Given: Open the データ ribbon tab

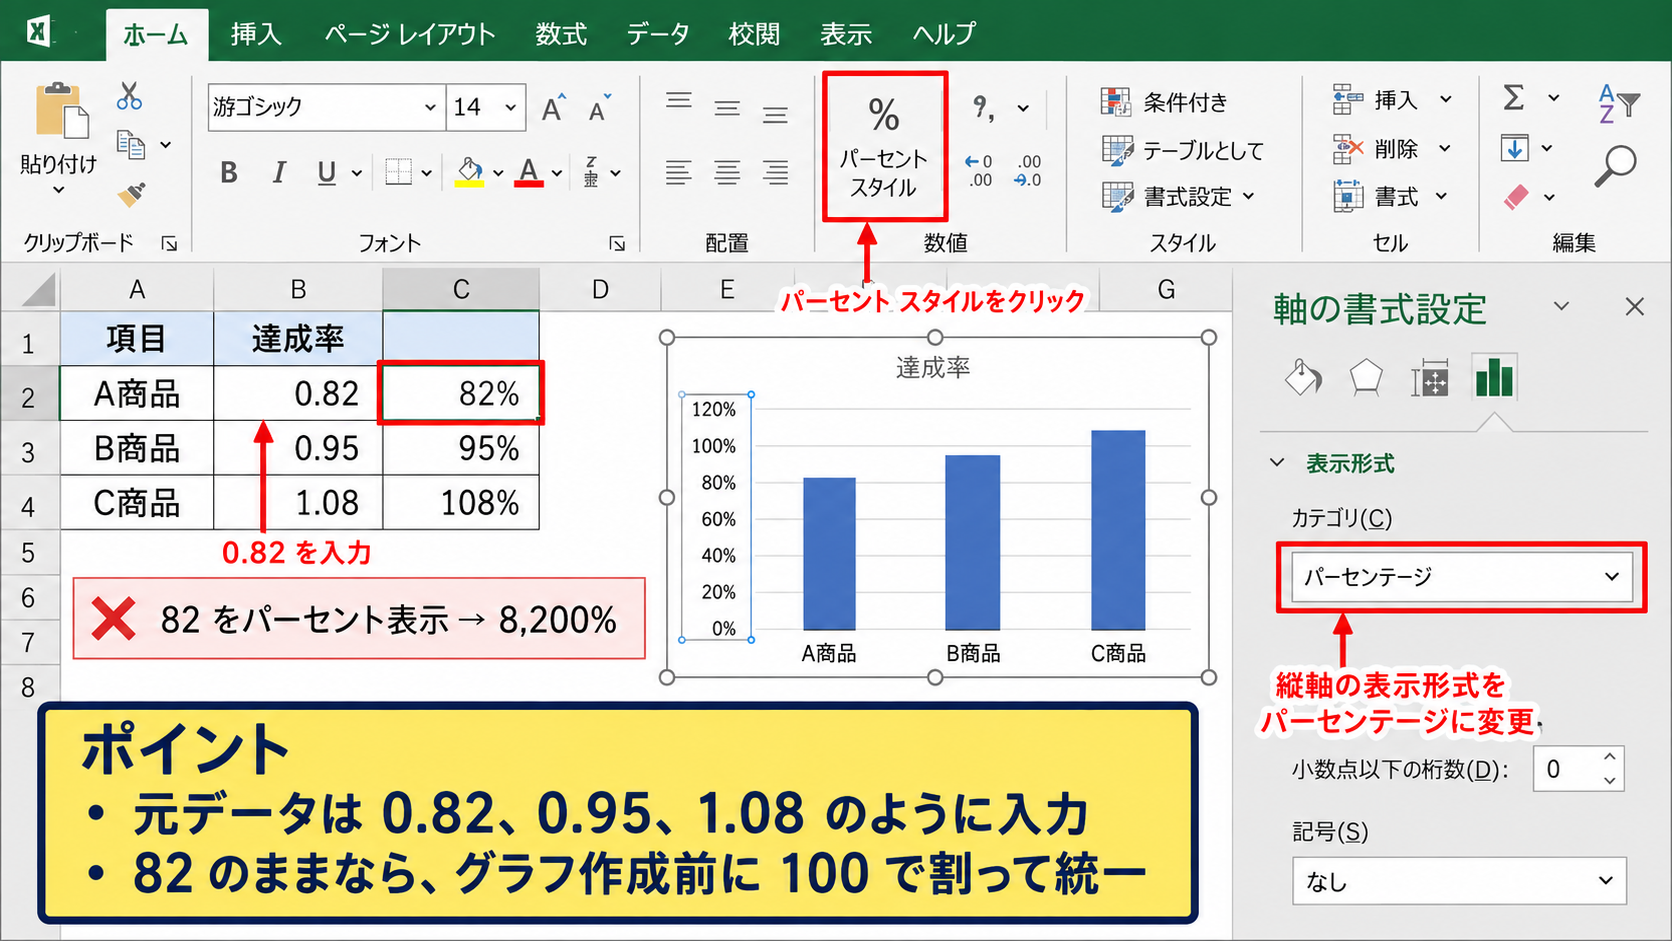Looking at the screenshot, I should pyautogui.click(x=658, y=34).
